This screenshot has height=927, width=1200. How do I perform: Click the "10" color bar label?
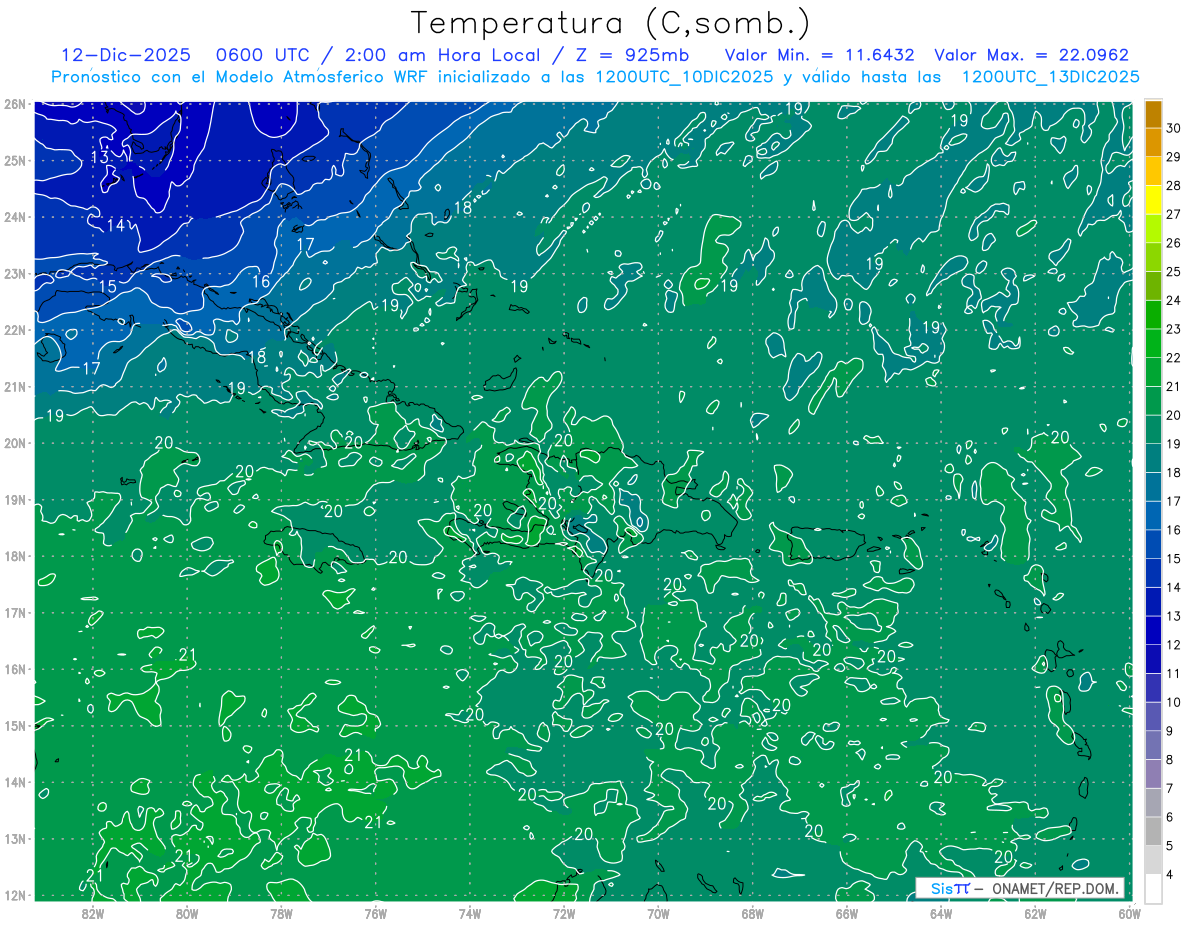click(x=1173, y=702)
